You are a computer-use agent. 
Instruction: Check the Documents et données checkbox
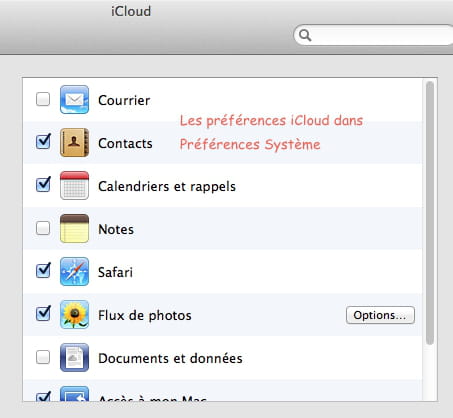(43, 357)
